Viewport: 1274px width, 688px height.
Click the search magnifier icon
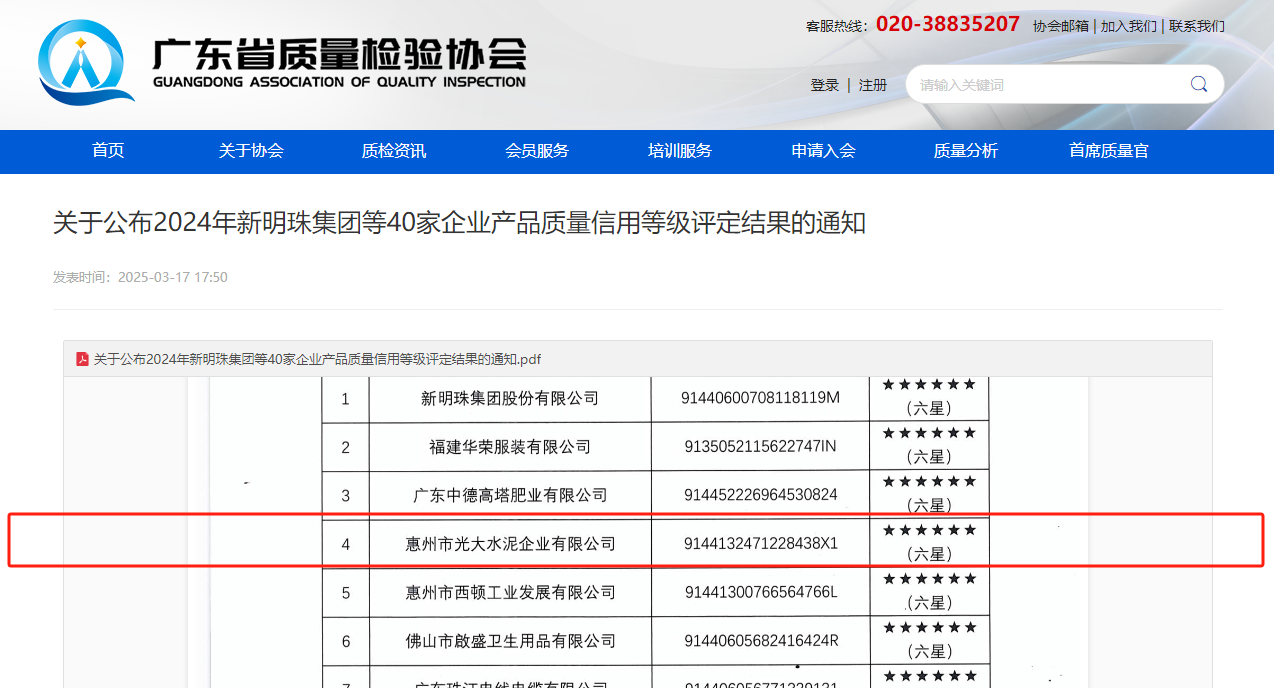(x=1198, y=85)
